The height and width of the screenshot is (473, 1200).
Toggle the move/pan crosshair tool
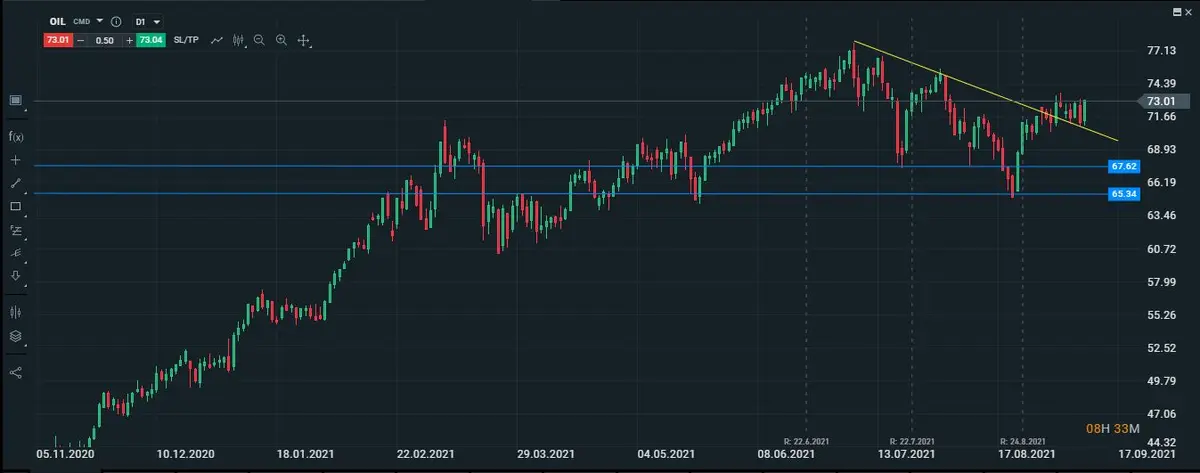[304, 40]
